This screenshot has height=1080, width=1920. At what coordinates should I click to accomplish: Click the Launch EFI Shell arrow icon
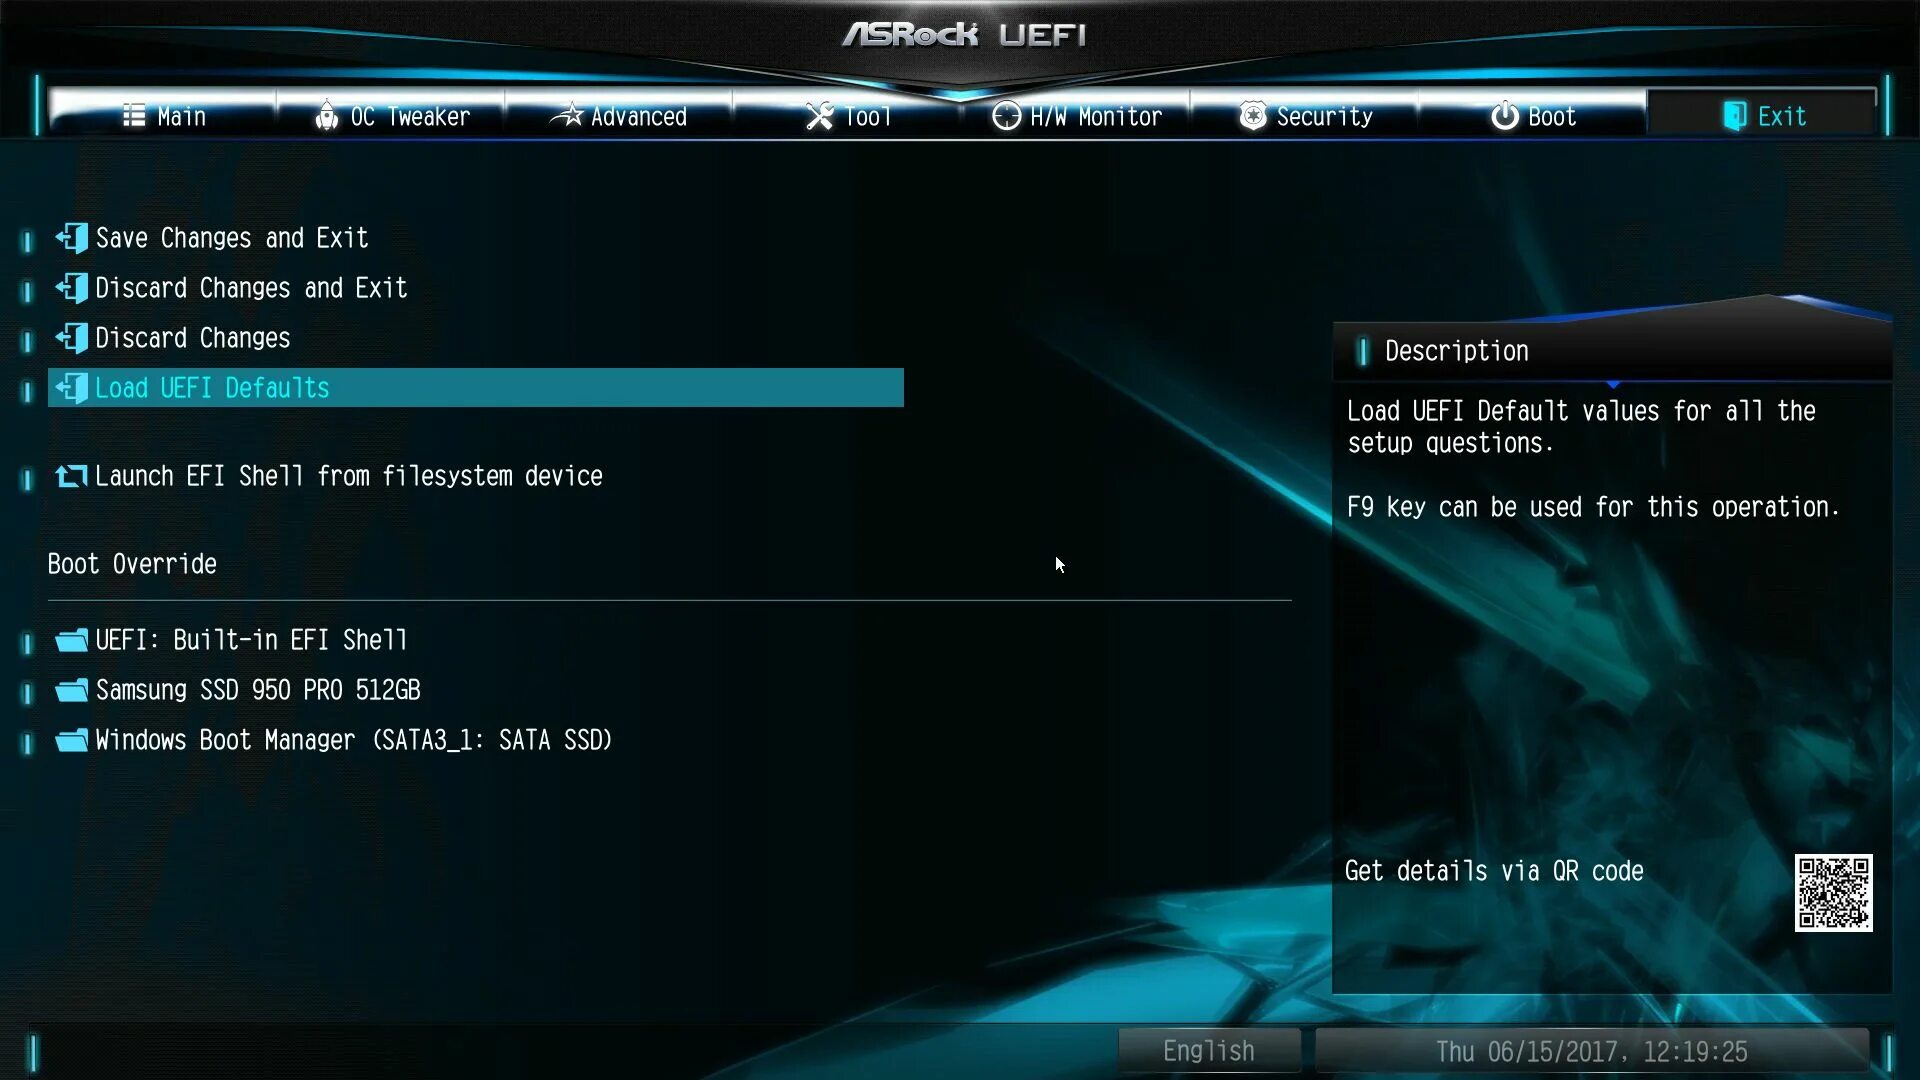(72, 476)
